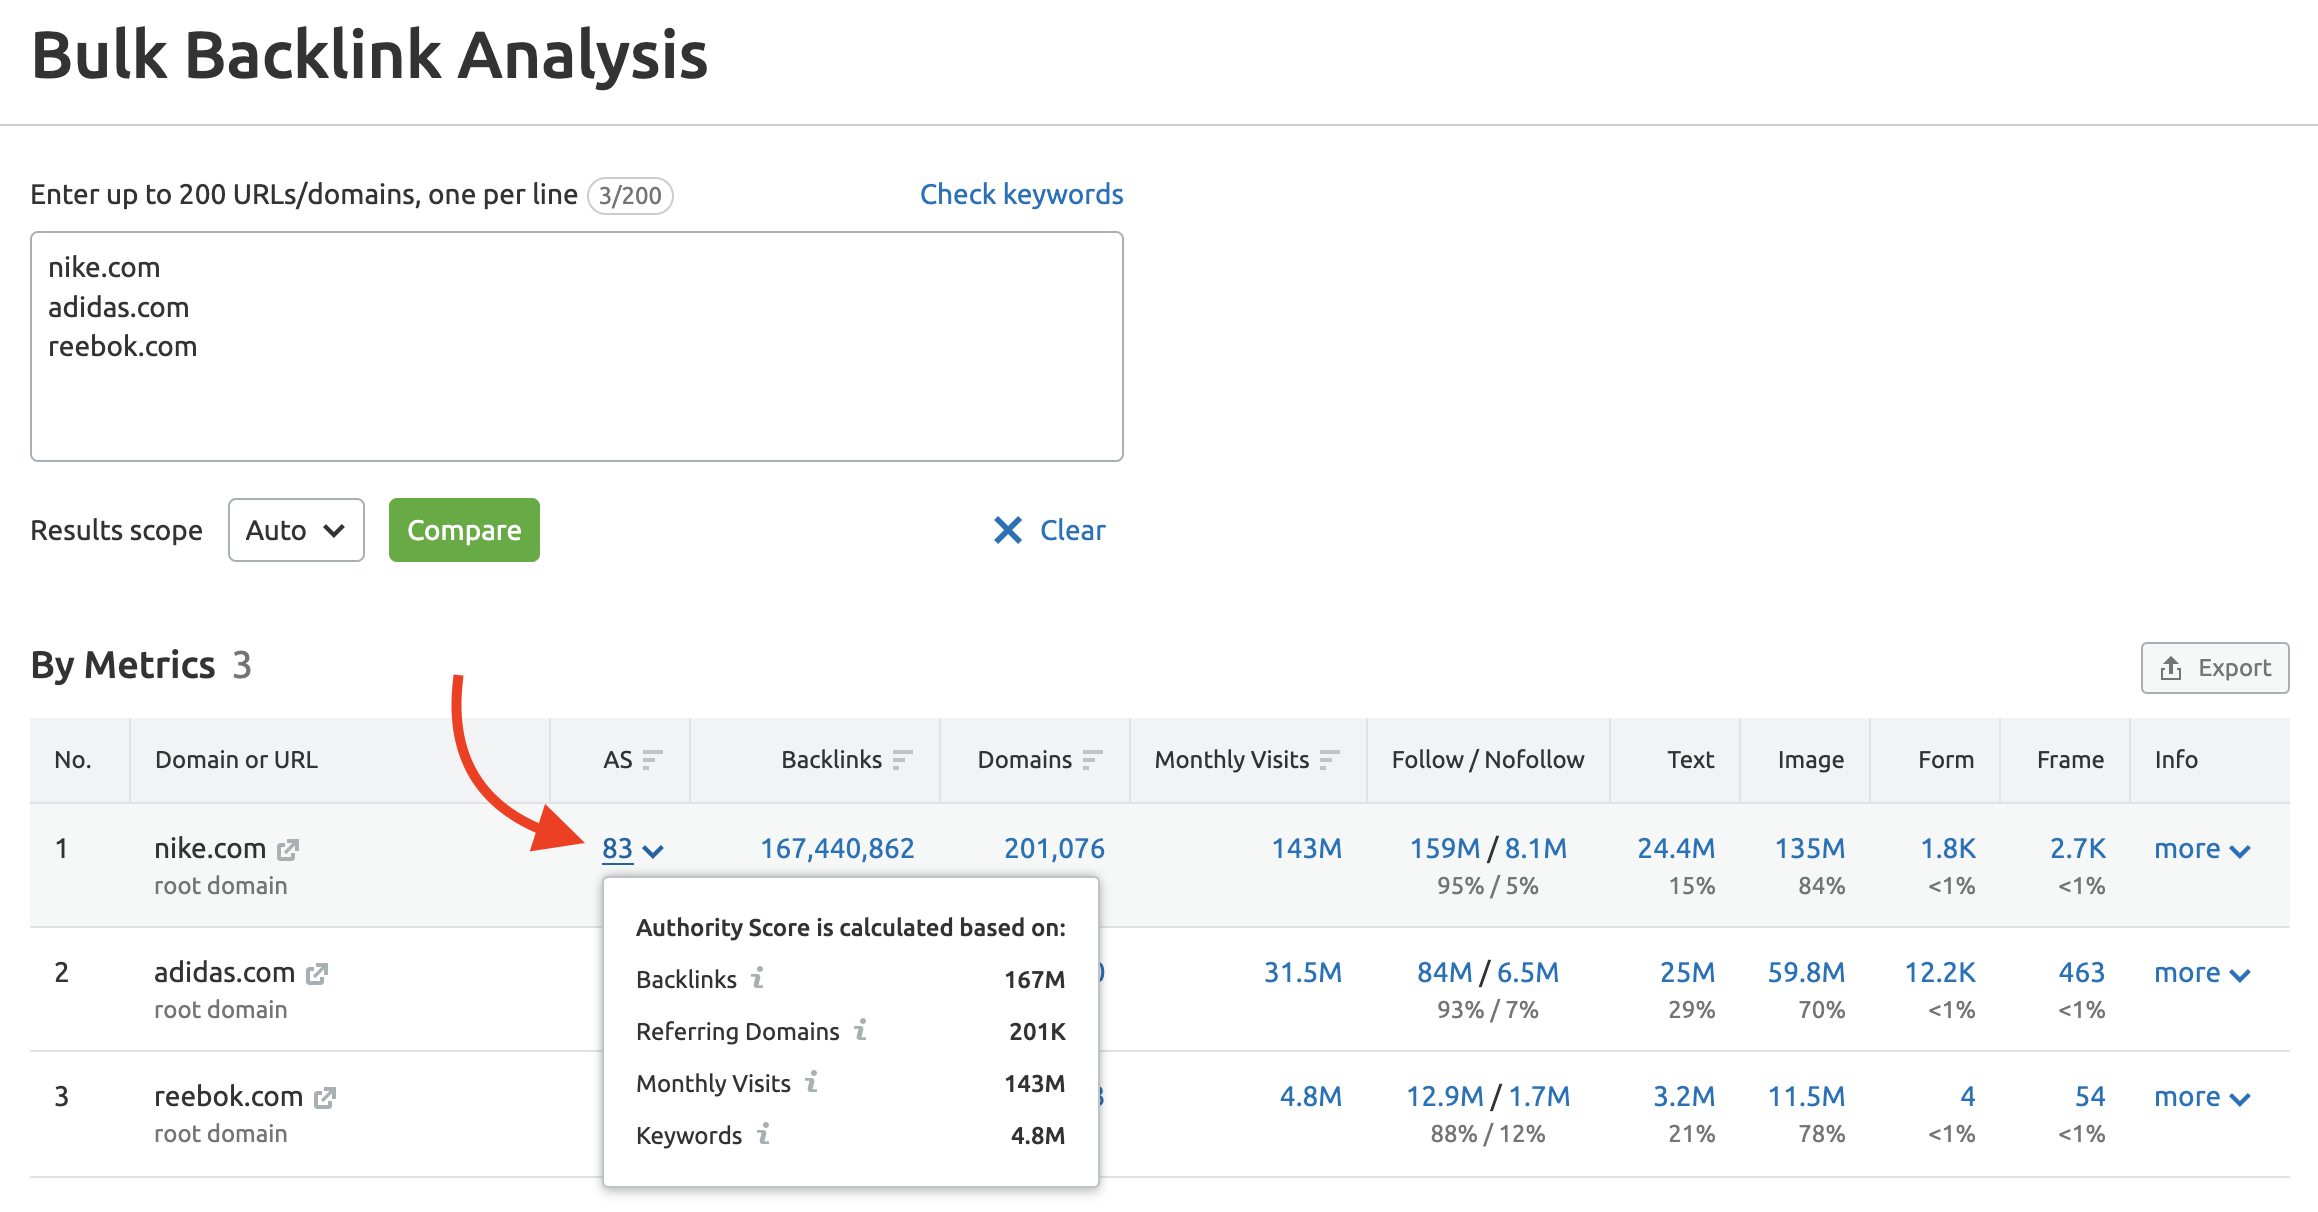Open reebok.com image links 11.5M
The width and height of the screenshot is (2318, 1212).
(1806, 1097)
